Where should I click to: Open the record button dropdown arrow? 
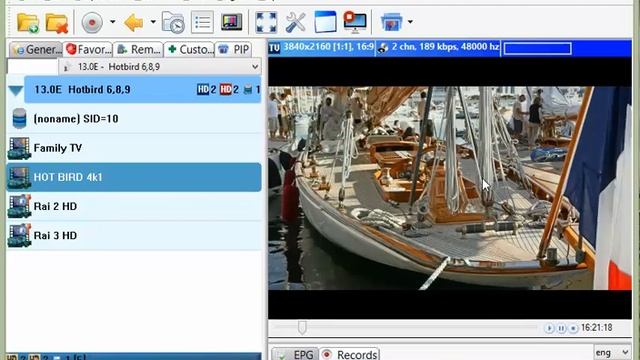click(112, 22)
